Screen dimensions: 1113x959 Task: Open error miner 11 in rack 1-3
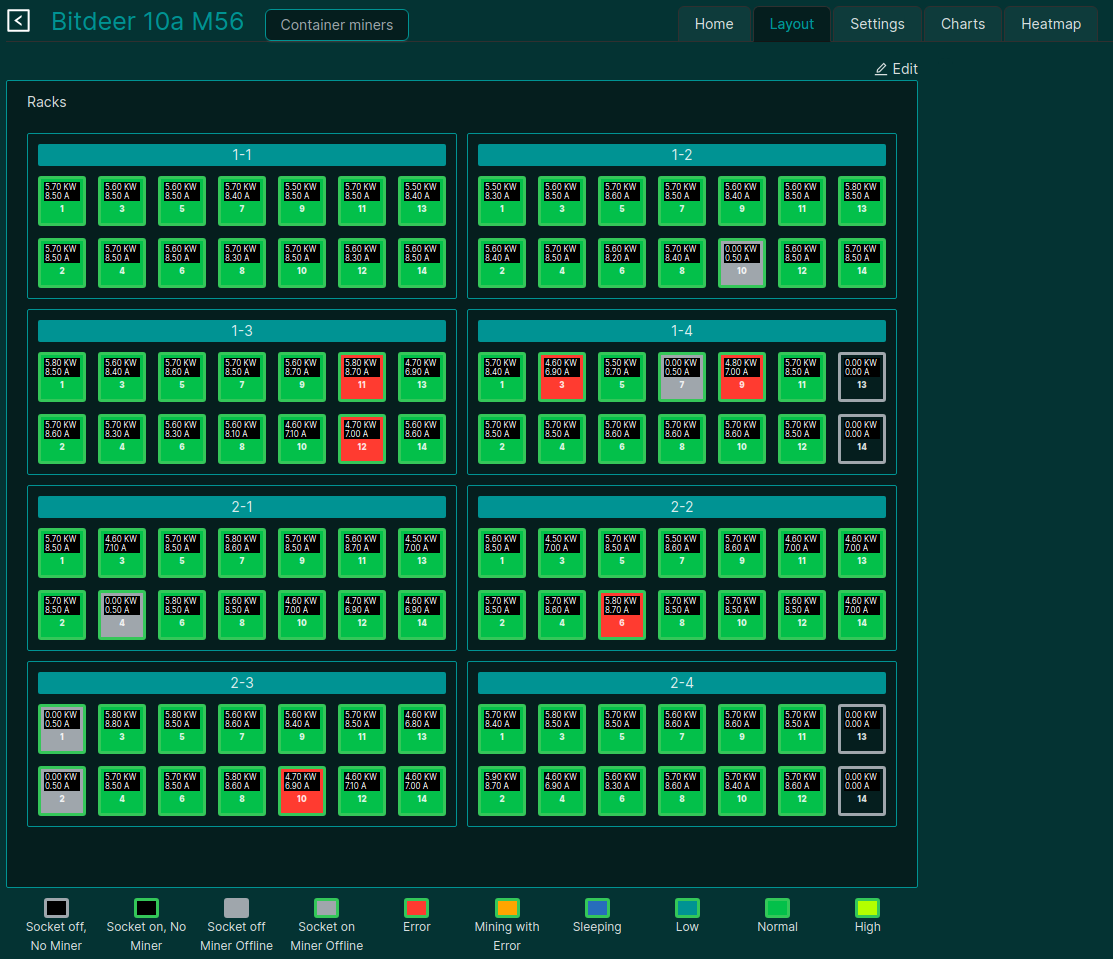pyautogui.click(x=362, y=377)
